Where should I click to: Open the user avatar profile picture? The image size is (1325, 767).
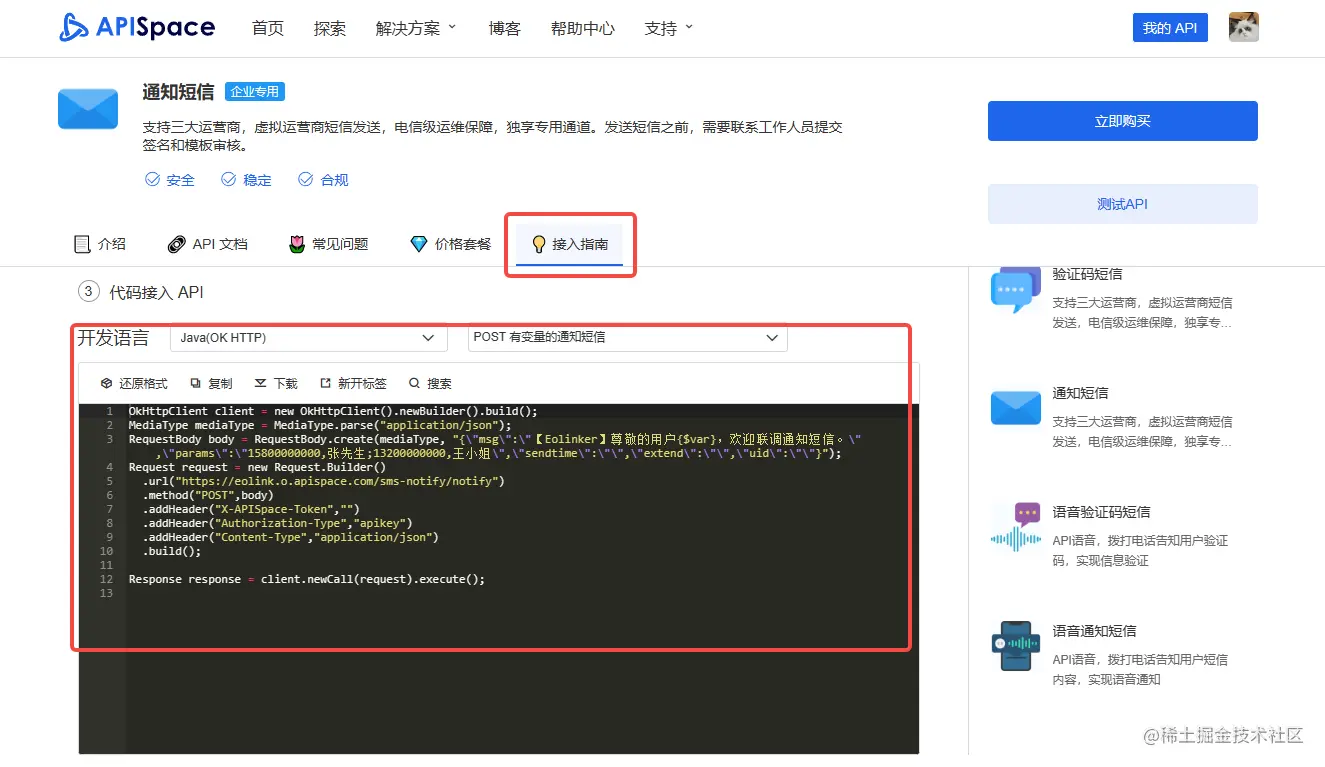pos(1243,27)
